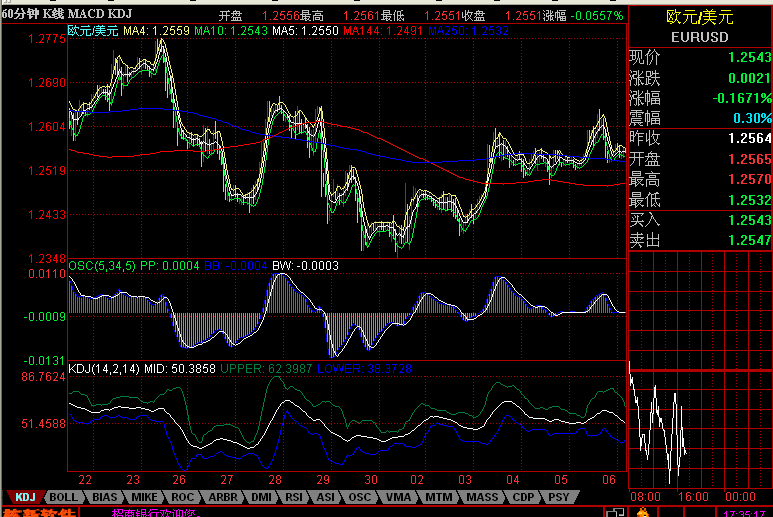Click the orange bell alert icon
The height and width of the screenshot is (517, 773).
click(642, 513)
